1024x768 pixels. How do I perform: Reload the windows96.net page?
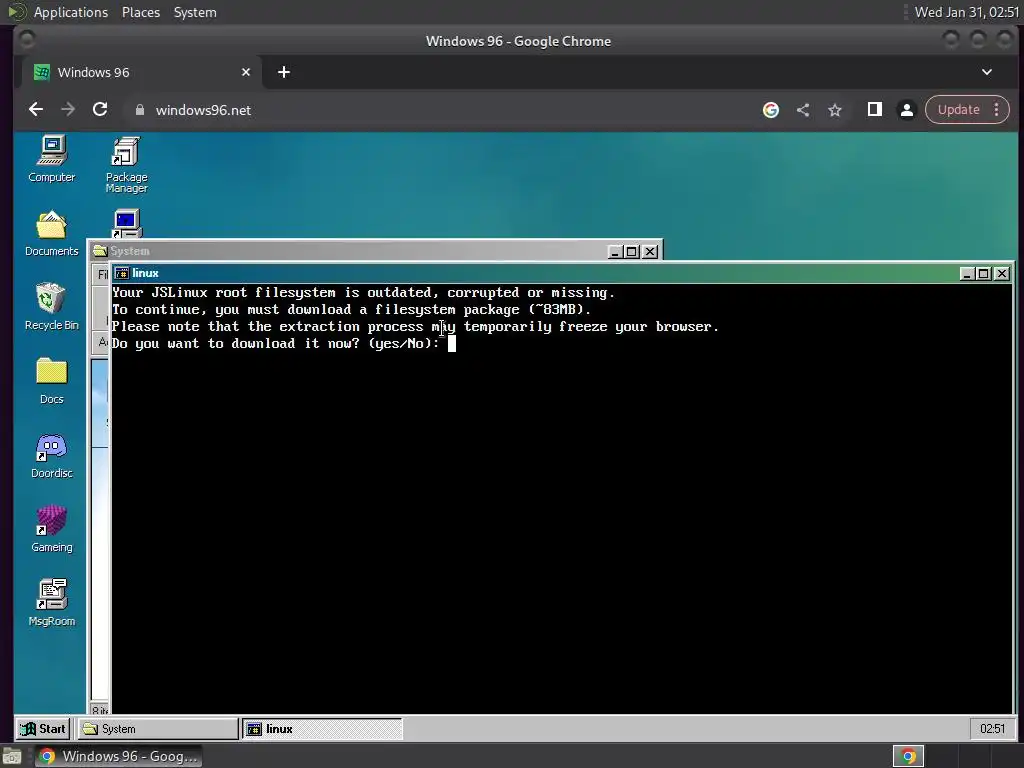[x=100, y=110]
